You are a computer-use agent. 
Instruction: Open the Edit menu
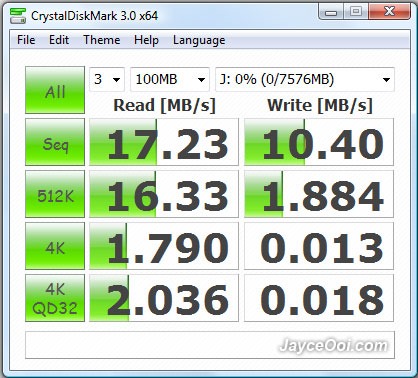click(x=59, y=40)
